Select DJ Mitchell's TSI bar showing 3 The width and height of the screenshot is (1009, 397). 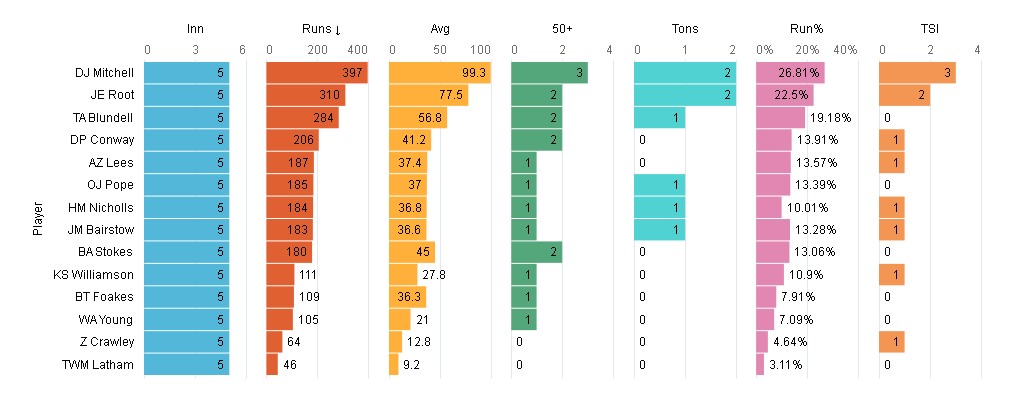tap(918, 73)
